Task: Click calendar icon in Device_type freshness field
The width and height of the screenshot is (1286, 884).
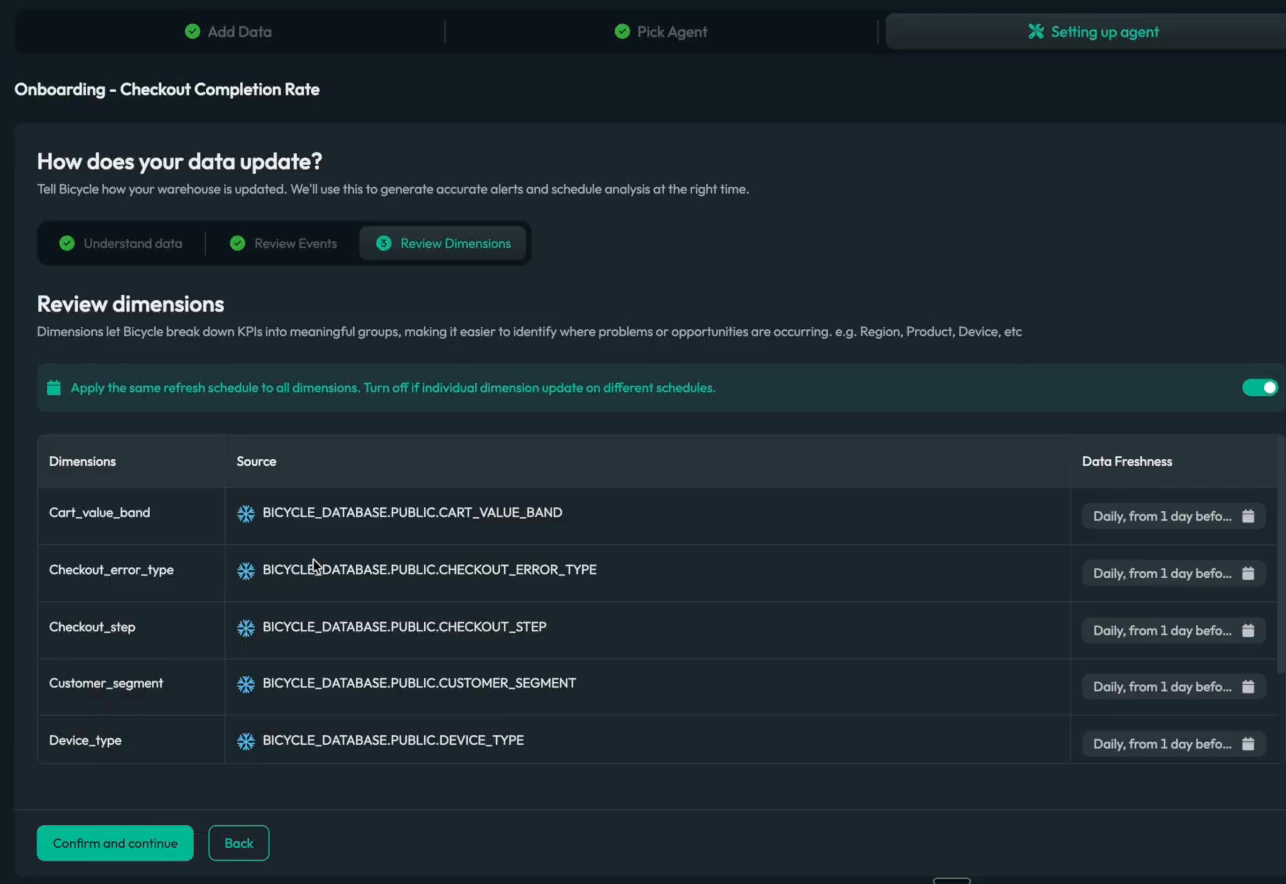Action: tap(1248, 744)
